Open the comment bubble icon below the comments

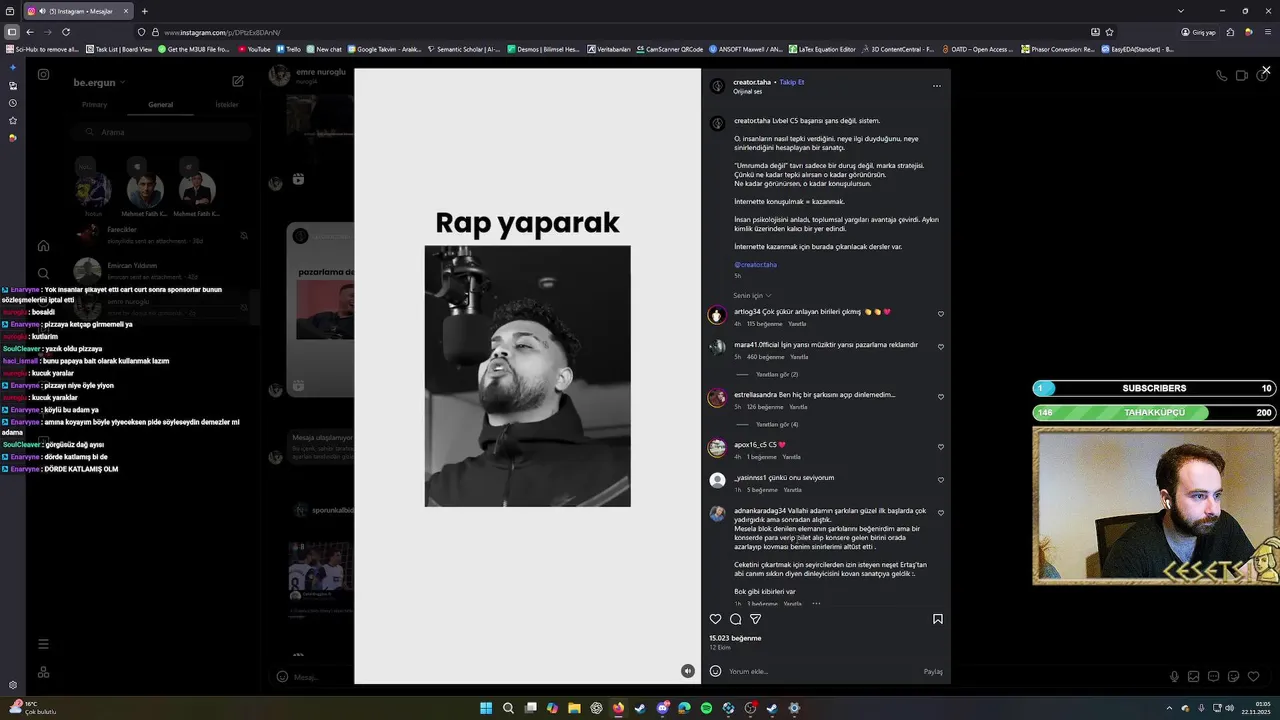click(735, 619)
